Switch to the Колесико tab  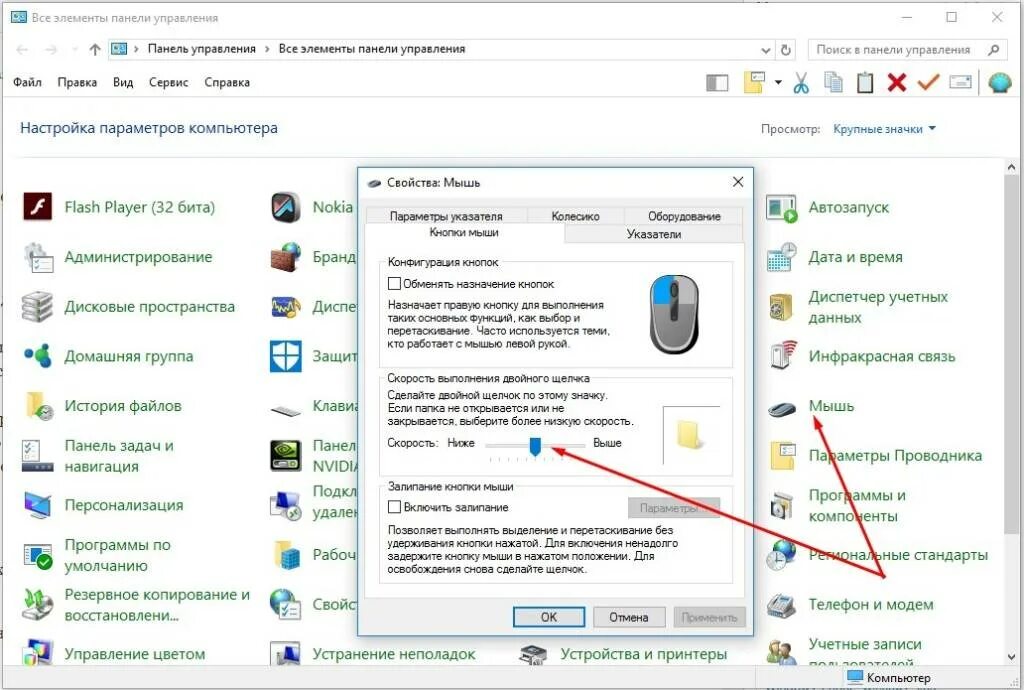coord(575,216)
